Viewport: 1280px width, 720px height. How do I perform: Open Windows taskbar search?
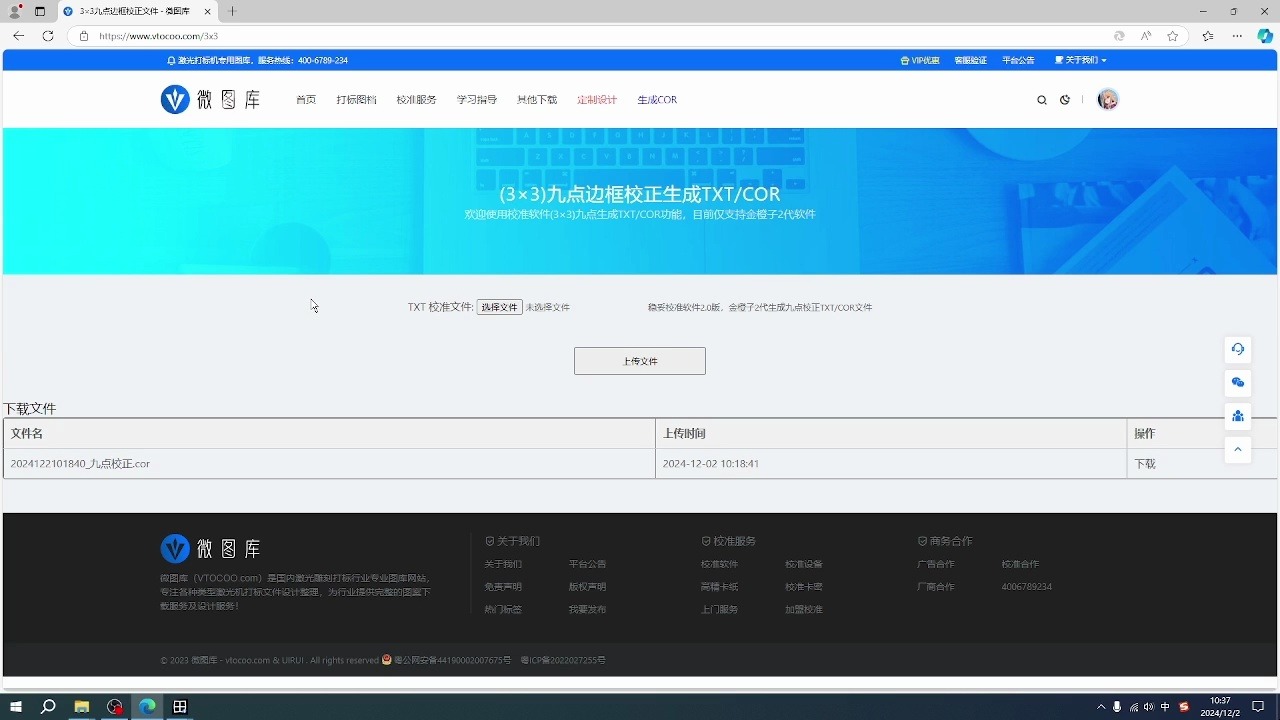click(48, 707)
